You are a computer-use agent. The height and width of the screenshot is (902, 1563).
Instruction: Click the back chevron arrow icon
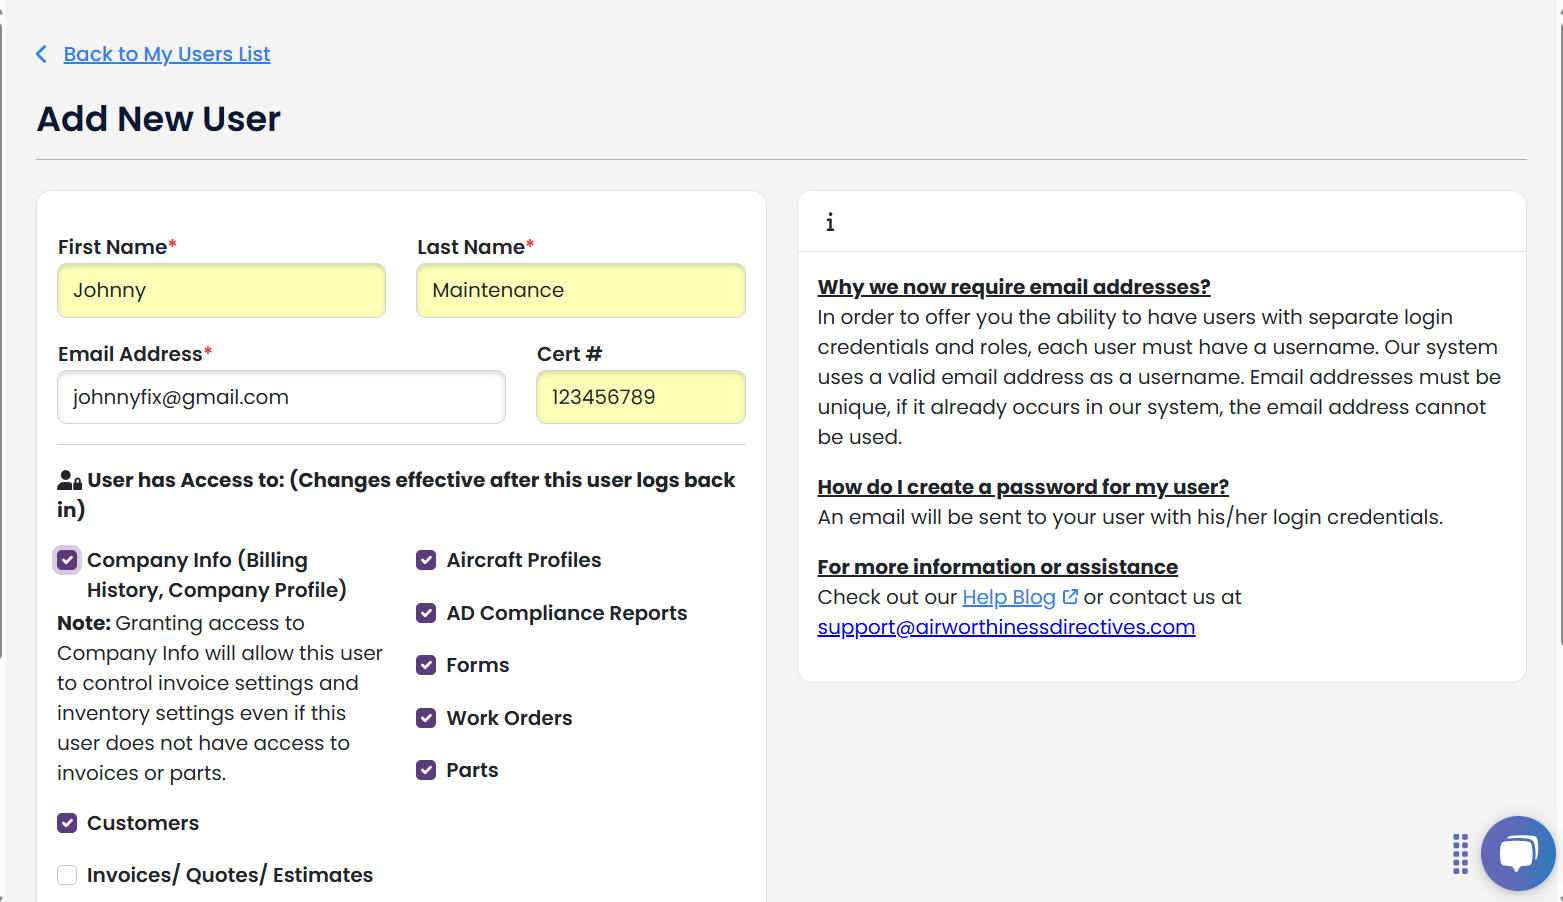41,54
